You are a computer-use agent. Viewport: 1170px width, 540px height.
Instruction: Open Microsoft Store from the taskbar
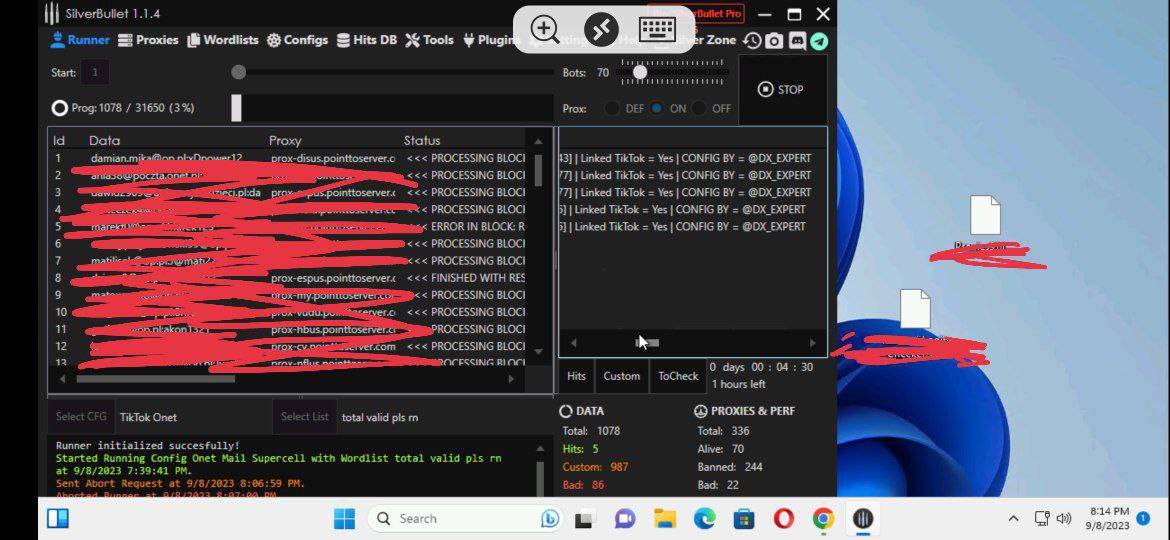[x=744, y=518]
